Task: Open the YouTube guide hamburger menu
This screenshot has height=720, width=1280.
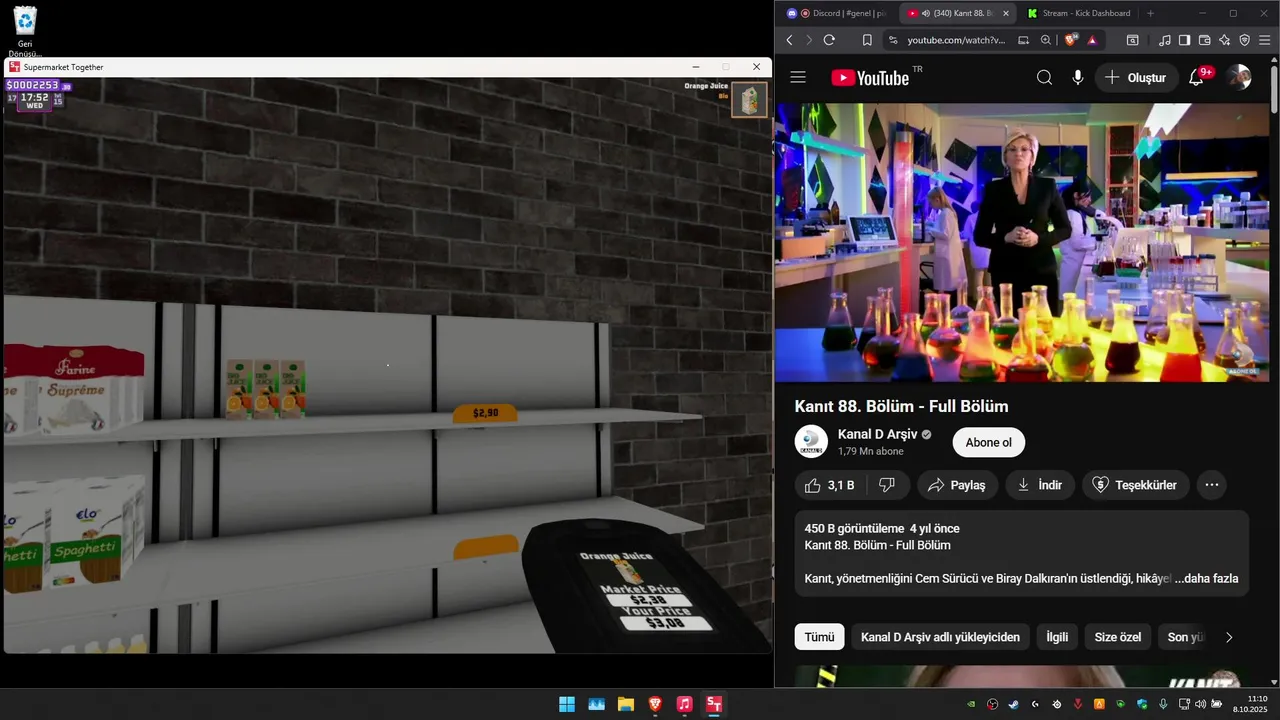Action: point(797,77)
